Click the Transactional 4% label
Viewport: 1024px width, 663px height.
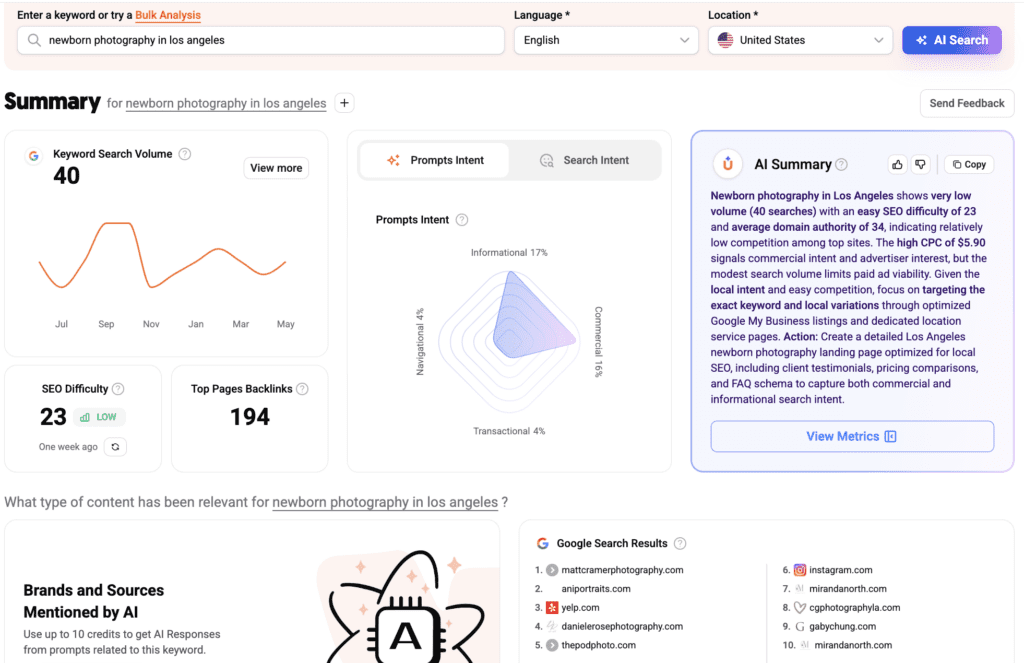point(509,431)
